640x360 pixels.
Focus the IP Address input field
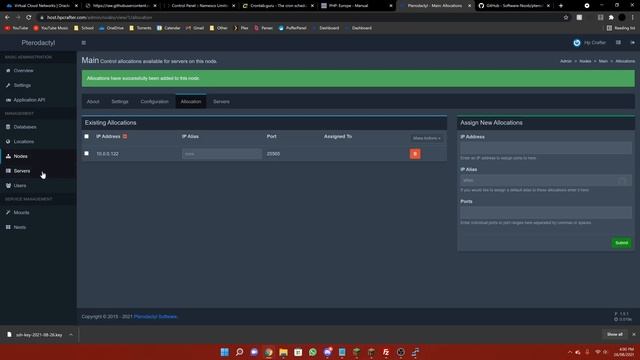tap(546, 148)
